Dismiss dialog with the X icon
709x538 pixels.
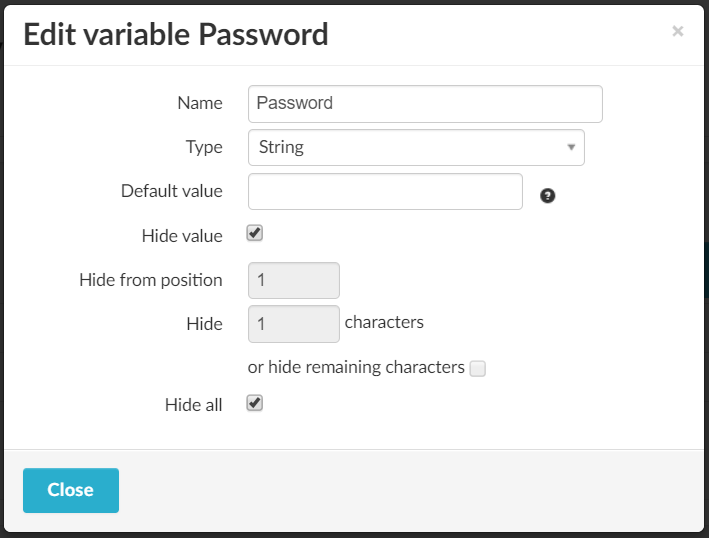pos(678,32)
